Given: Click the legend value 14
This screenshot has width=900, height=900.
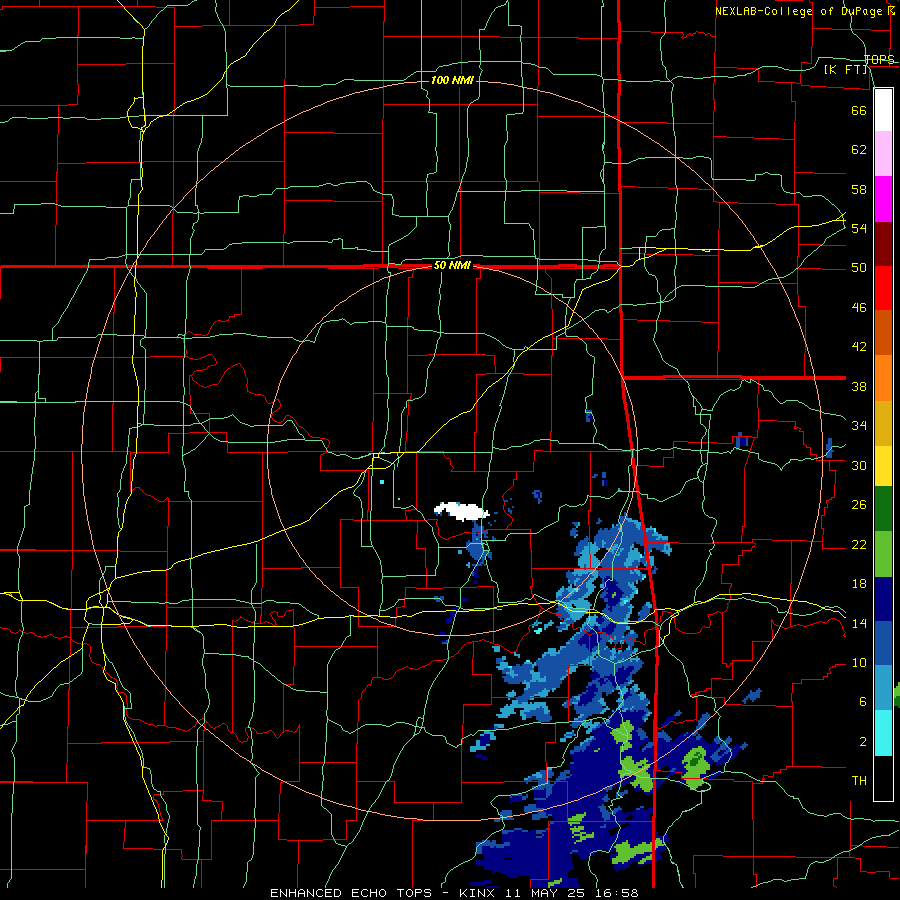Looking at the screenshot, I should [859, 623].
